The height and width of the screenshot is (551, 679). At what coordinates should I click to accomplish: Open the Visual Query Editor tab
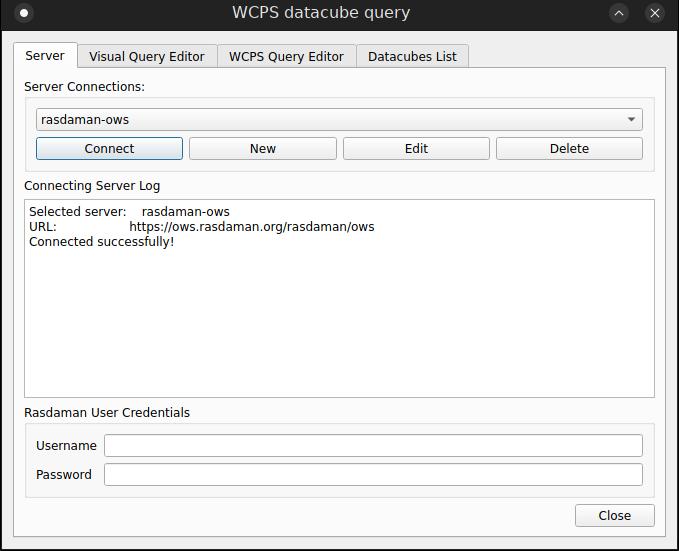click(147, 56)
